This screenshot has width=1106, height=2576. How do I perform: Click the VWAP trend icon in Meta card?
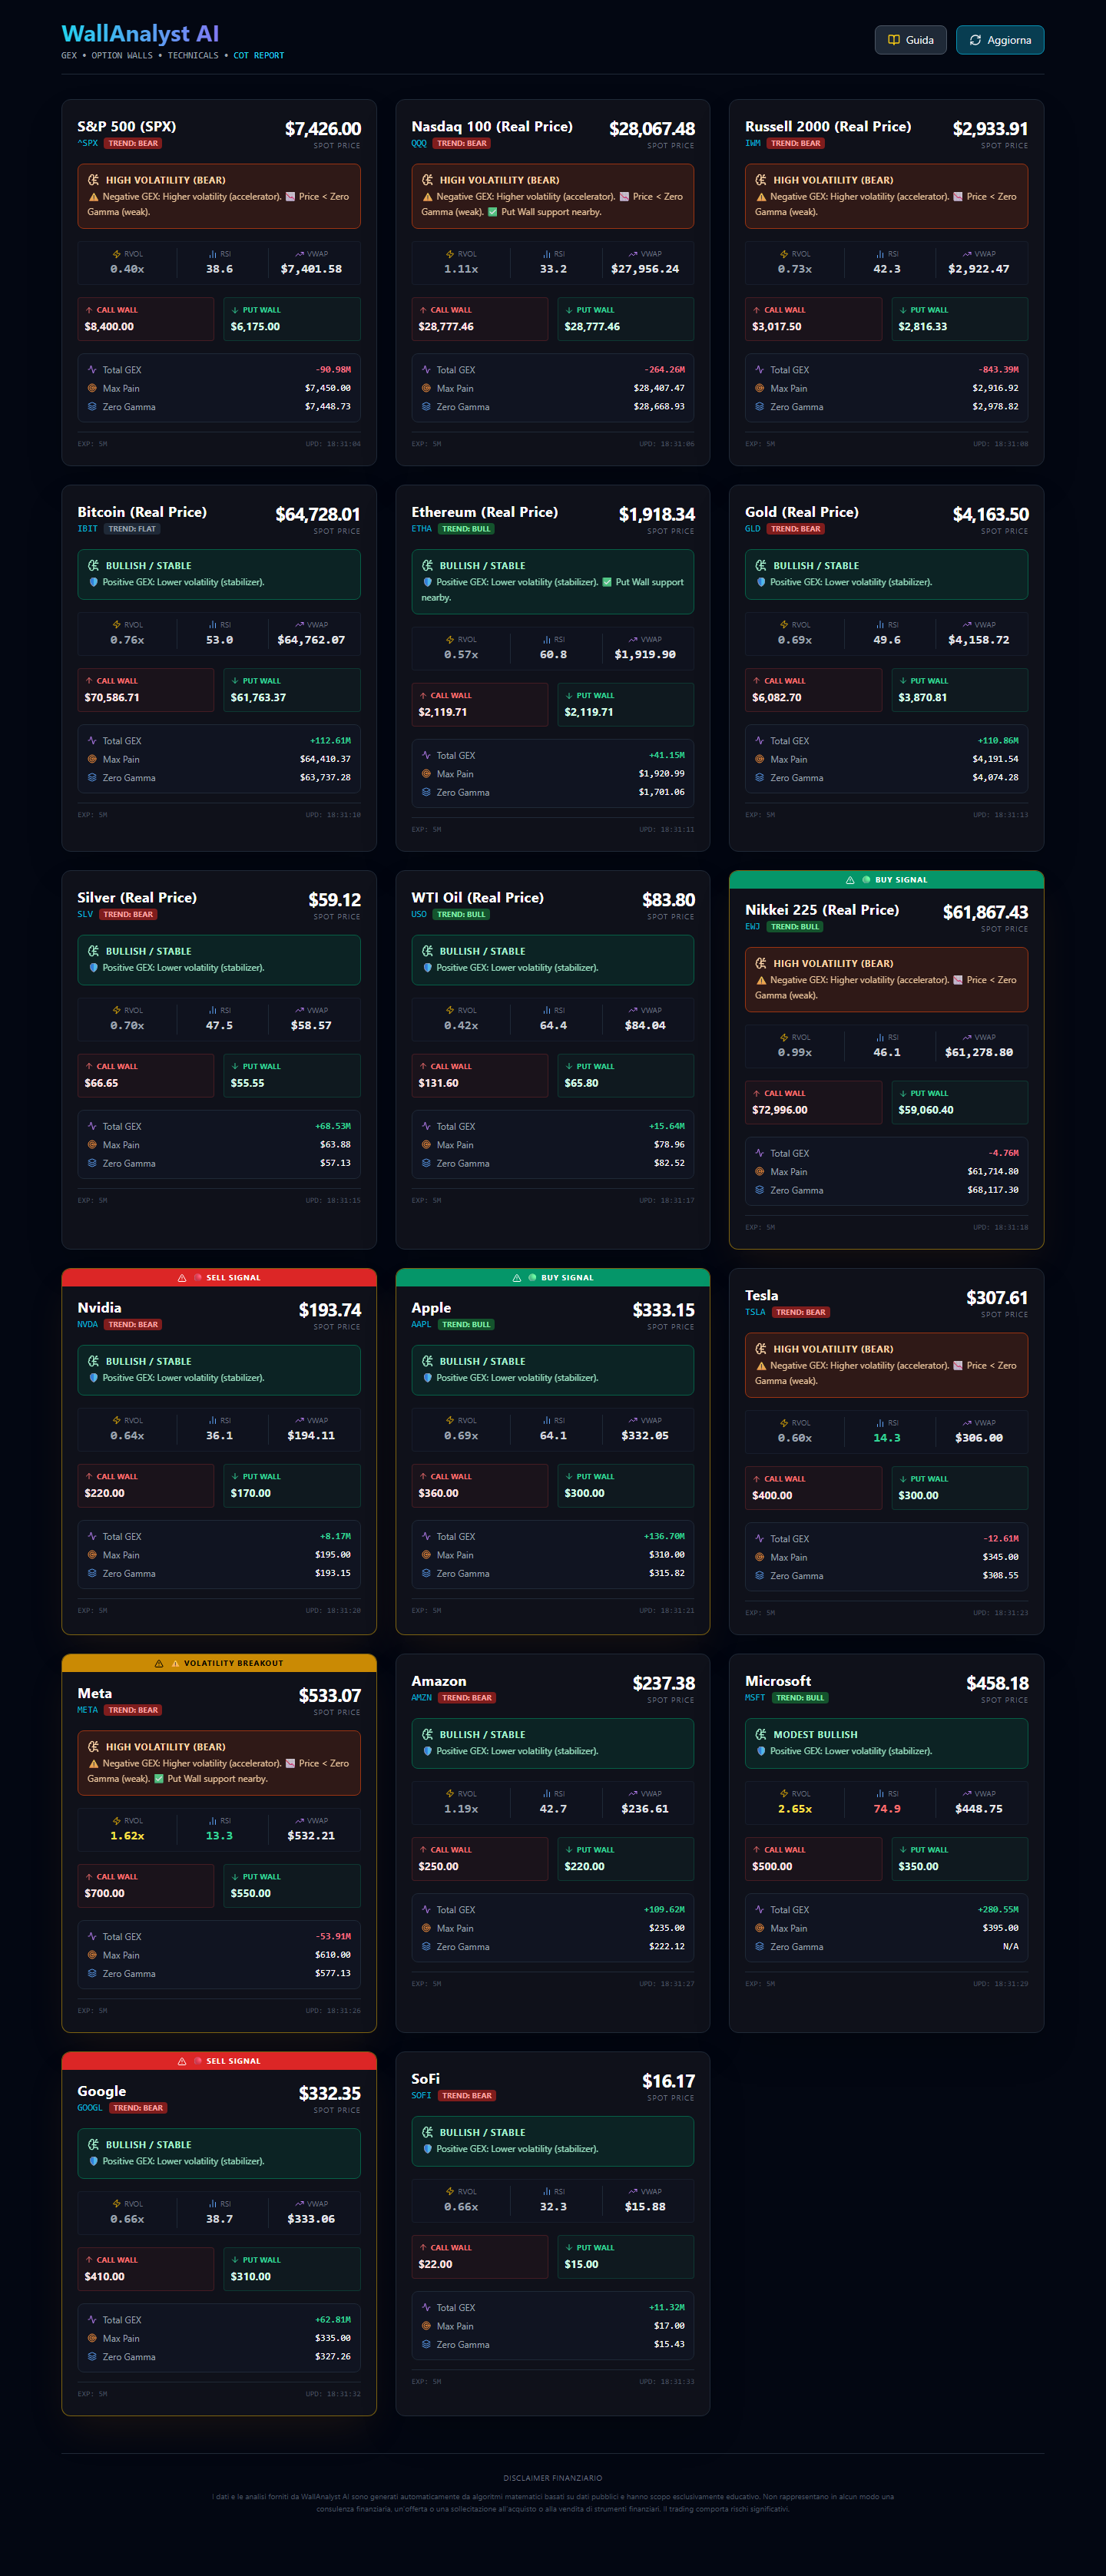(299, 1821)
